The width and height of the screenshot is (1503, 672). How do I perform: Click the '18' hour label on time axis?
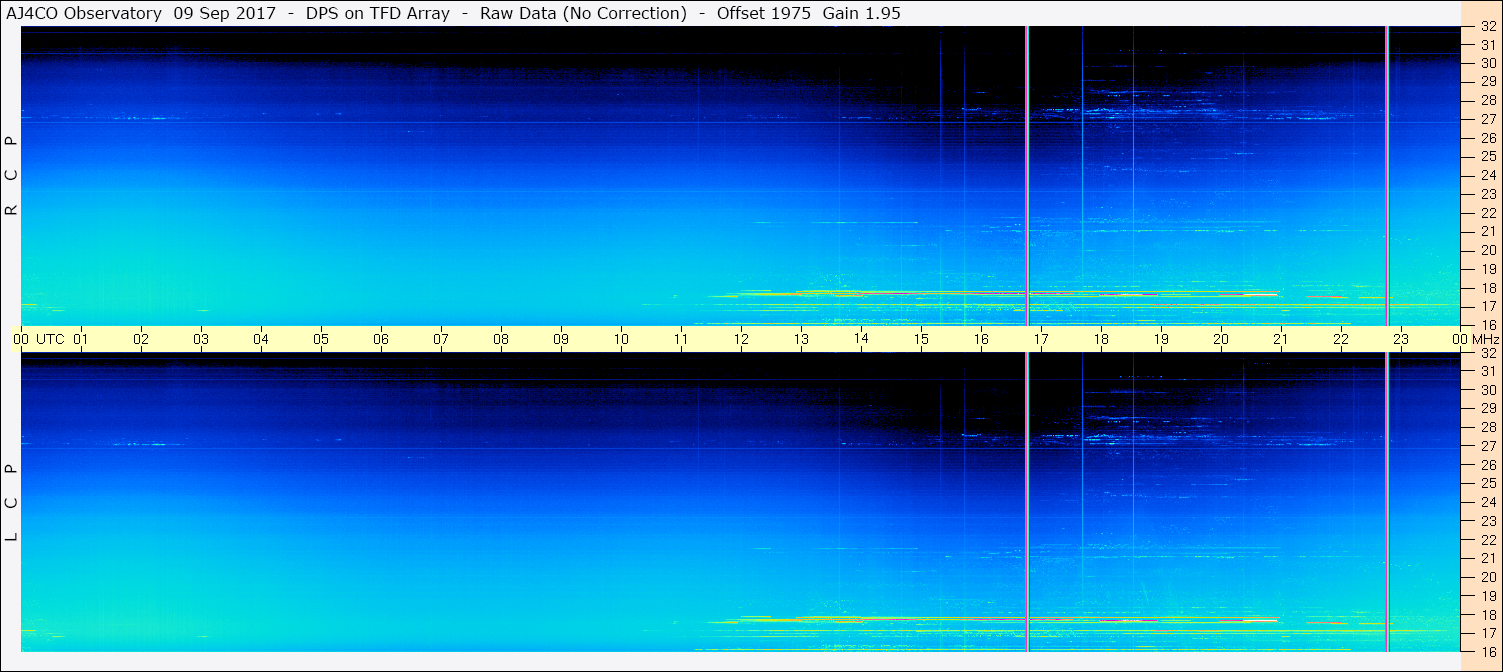pos(1101,339)
